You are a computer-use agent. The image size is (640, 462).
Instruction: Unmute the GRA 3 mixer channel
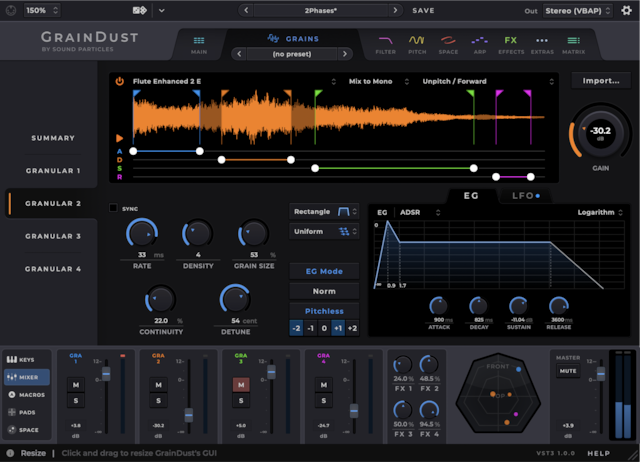[241, 385]
